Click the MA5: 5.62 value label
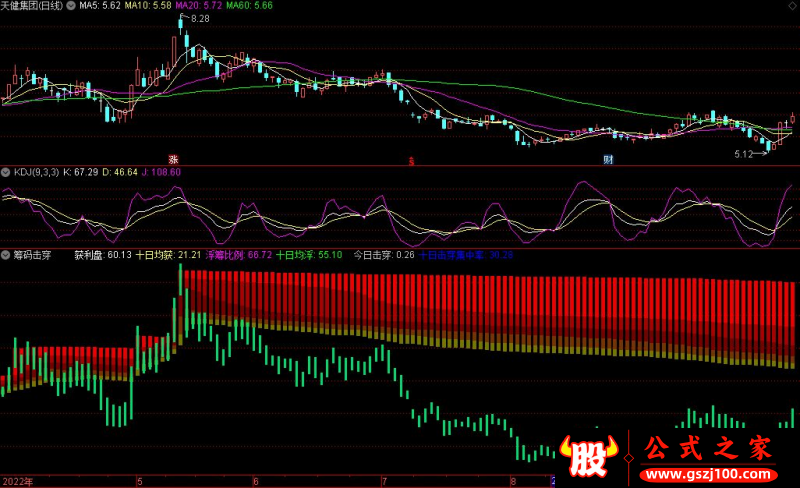 (x=100, y=6)
